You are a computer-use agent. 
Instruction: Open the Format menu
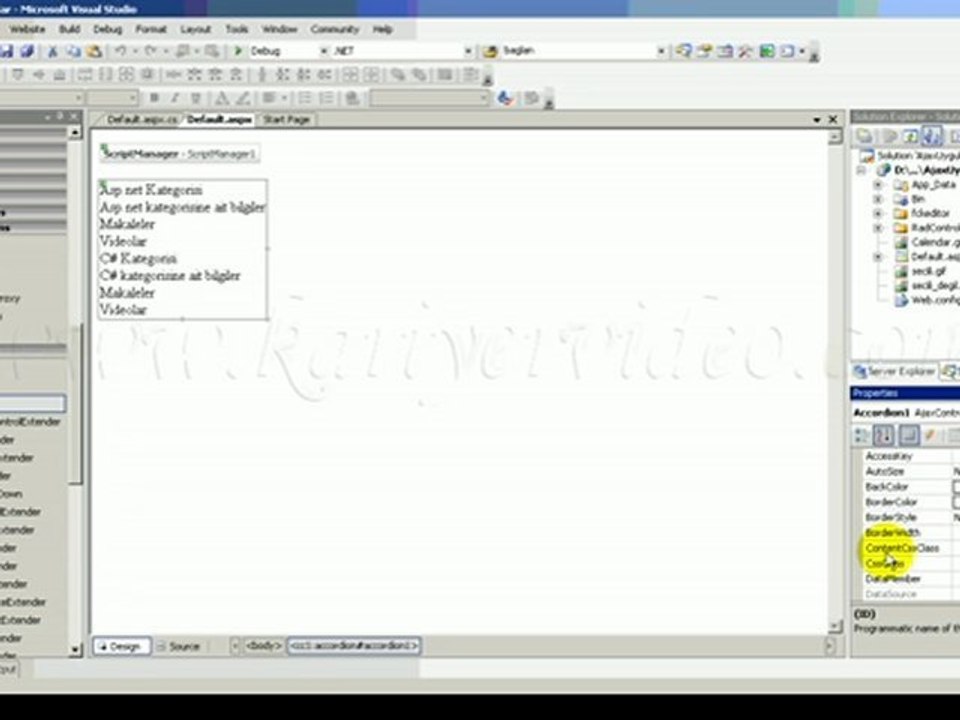pos(151,29)
